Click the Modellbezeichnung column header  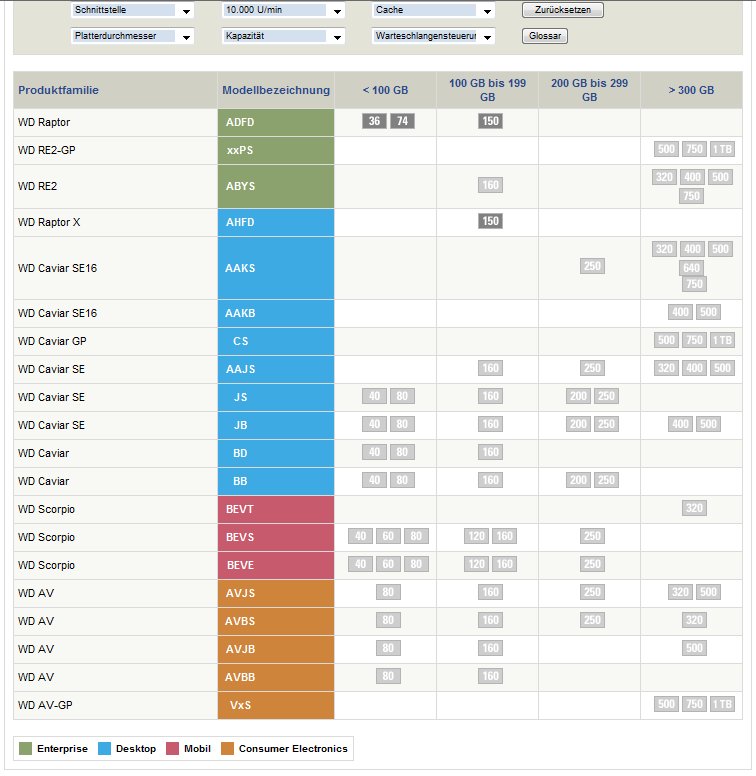coord(276,90)
